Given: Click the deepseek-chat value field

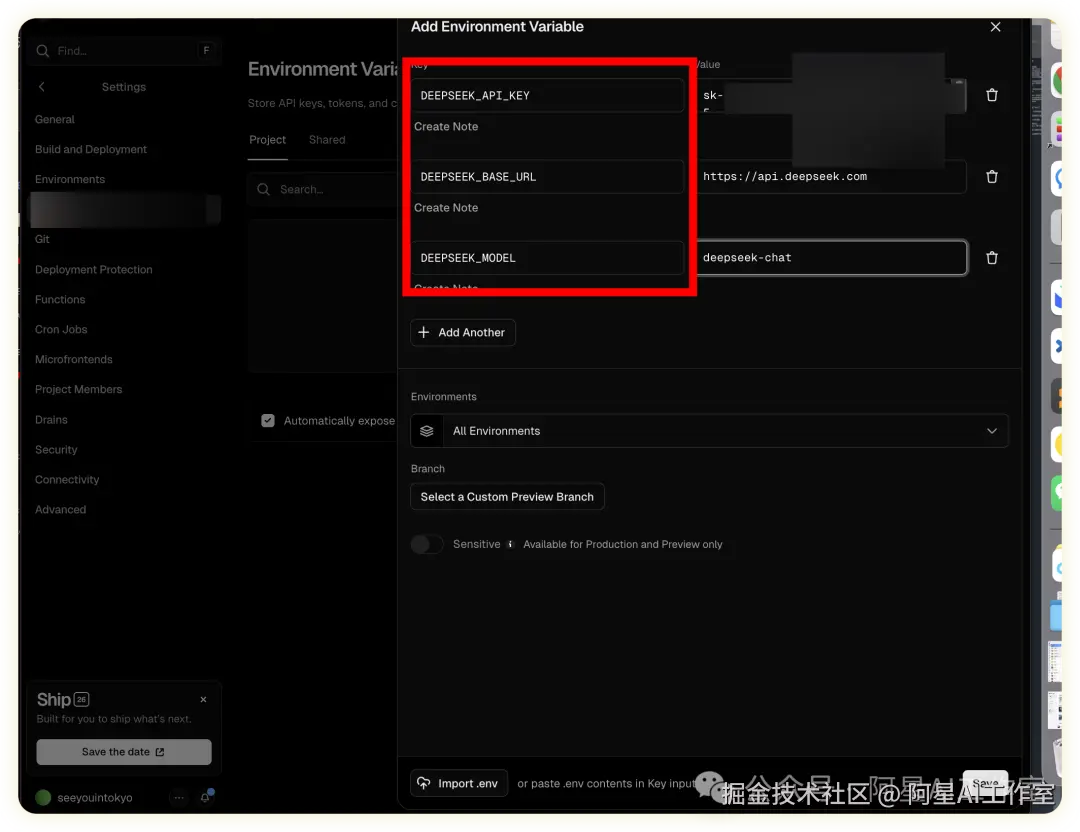Looking at the screenshot, I should (x=831, y=258).
